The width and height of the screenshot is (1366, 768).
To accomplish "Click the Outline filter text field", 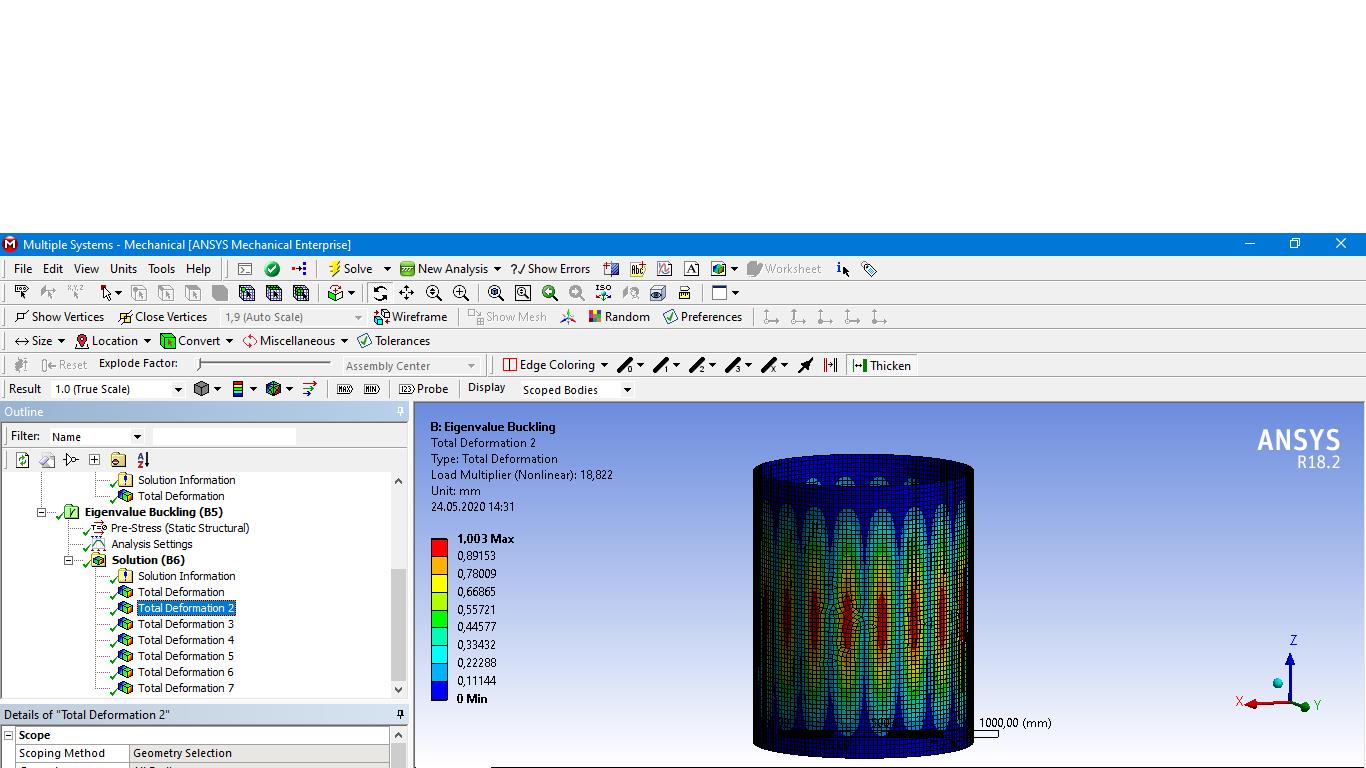I will tap(224, 436).
